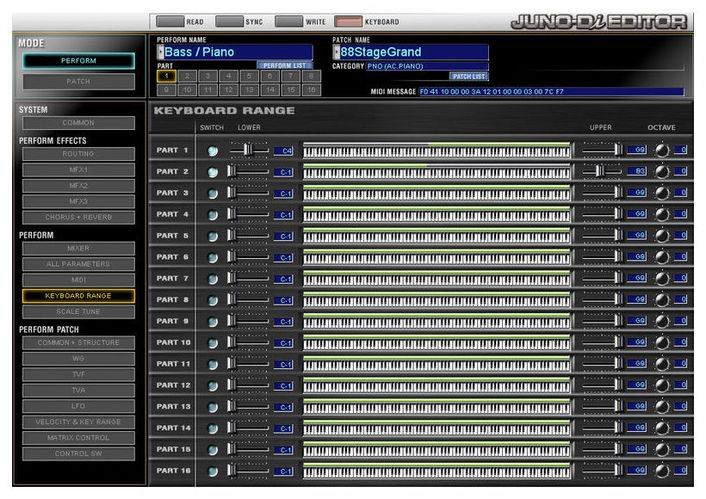Adjust the Part 14 upper range slider
This screenshot has width=706, height=499.
(x=619, y=427)
